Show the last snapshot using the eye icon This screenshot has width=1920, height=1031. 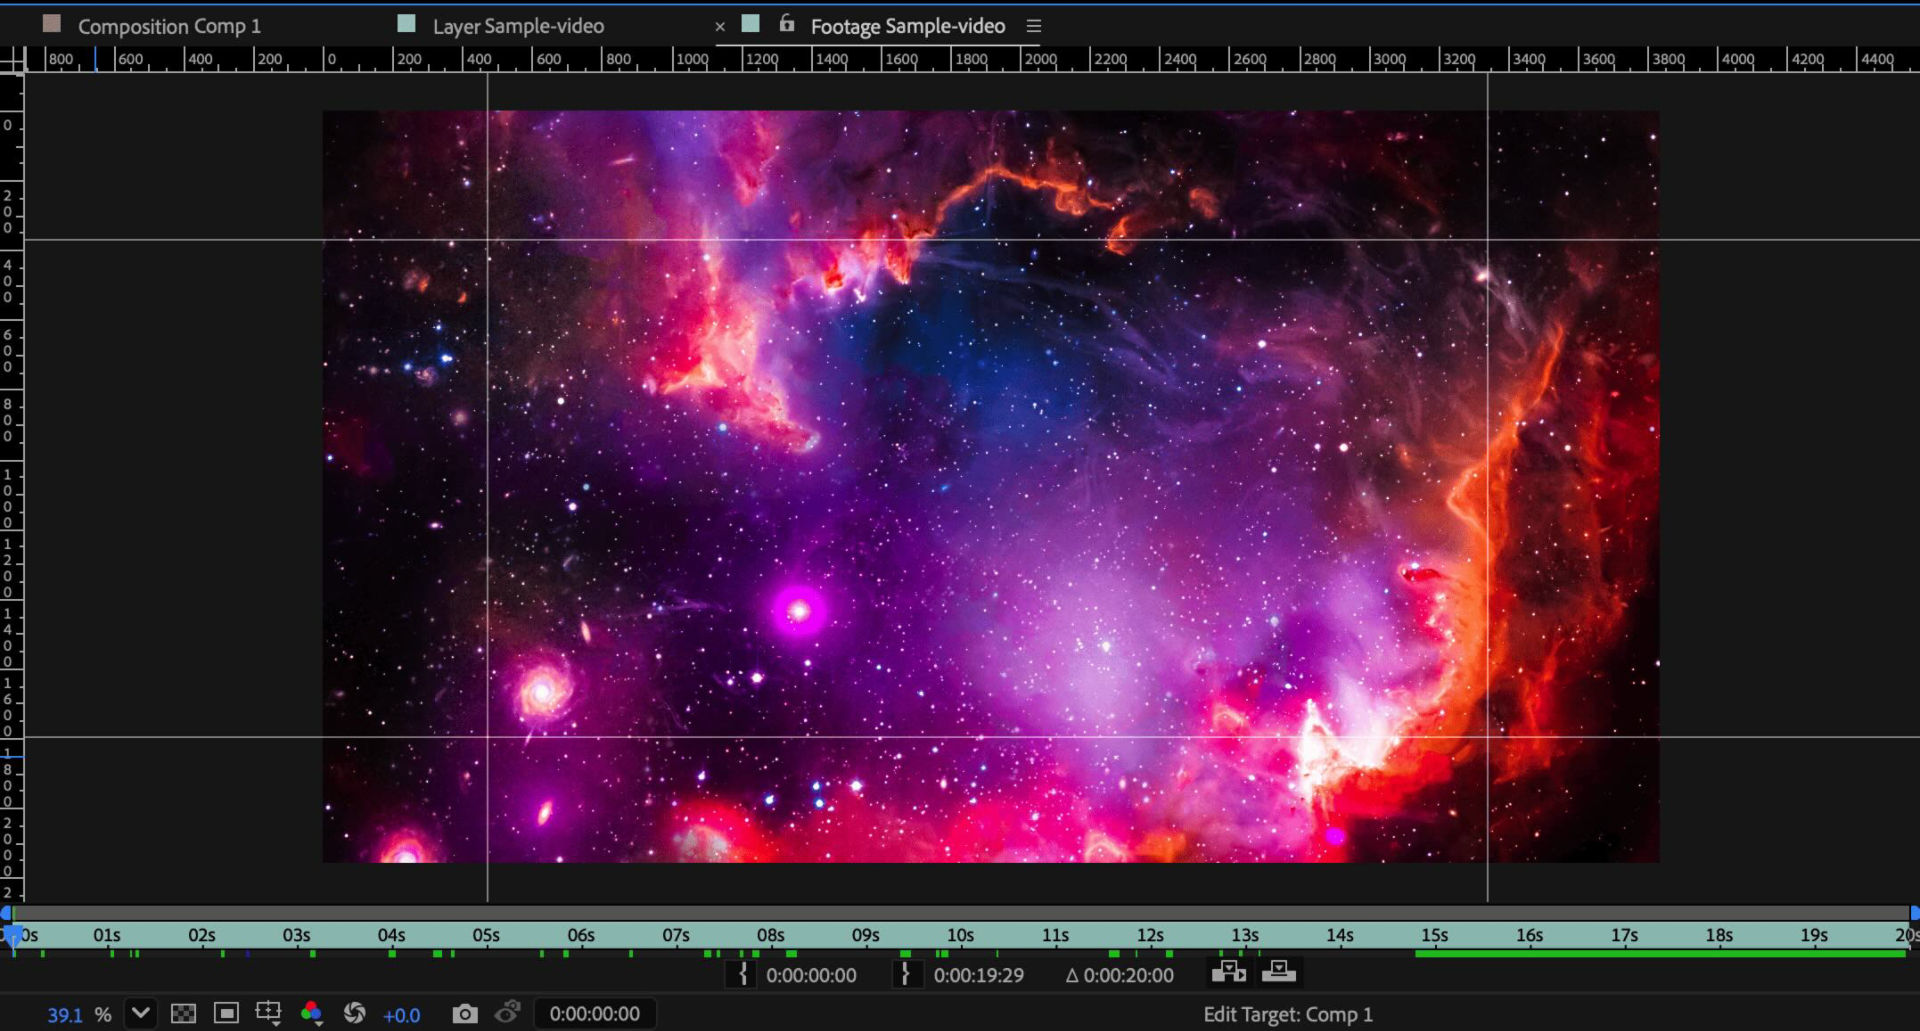507,1013
